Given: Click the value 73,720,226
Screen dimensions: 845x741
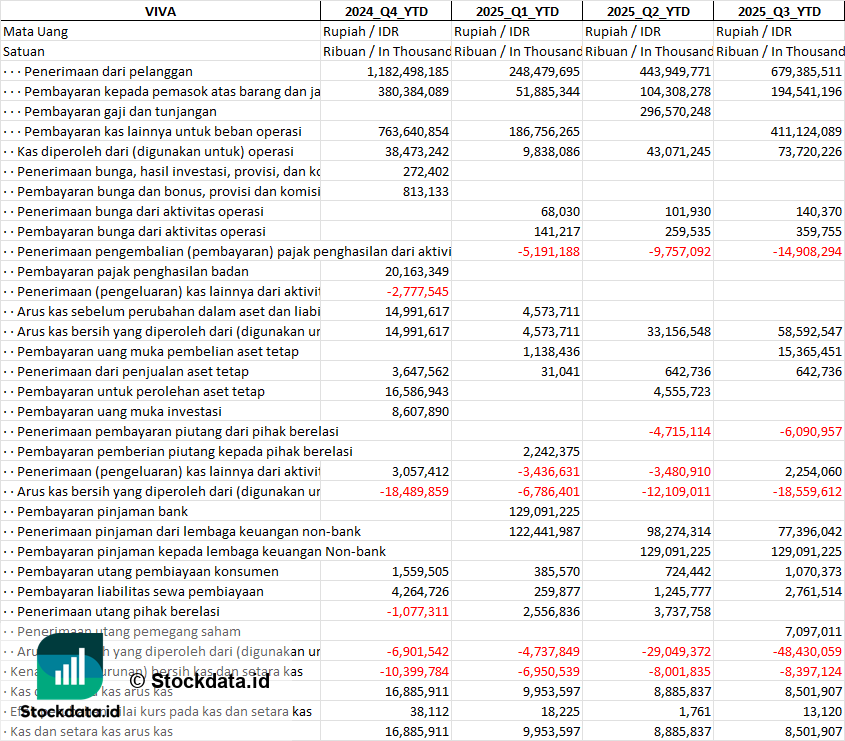Looking at the screenshot, I should (x=809, y=151).
